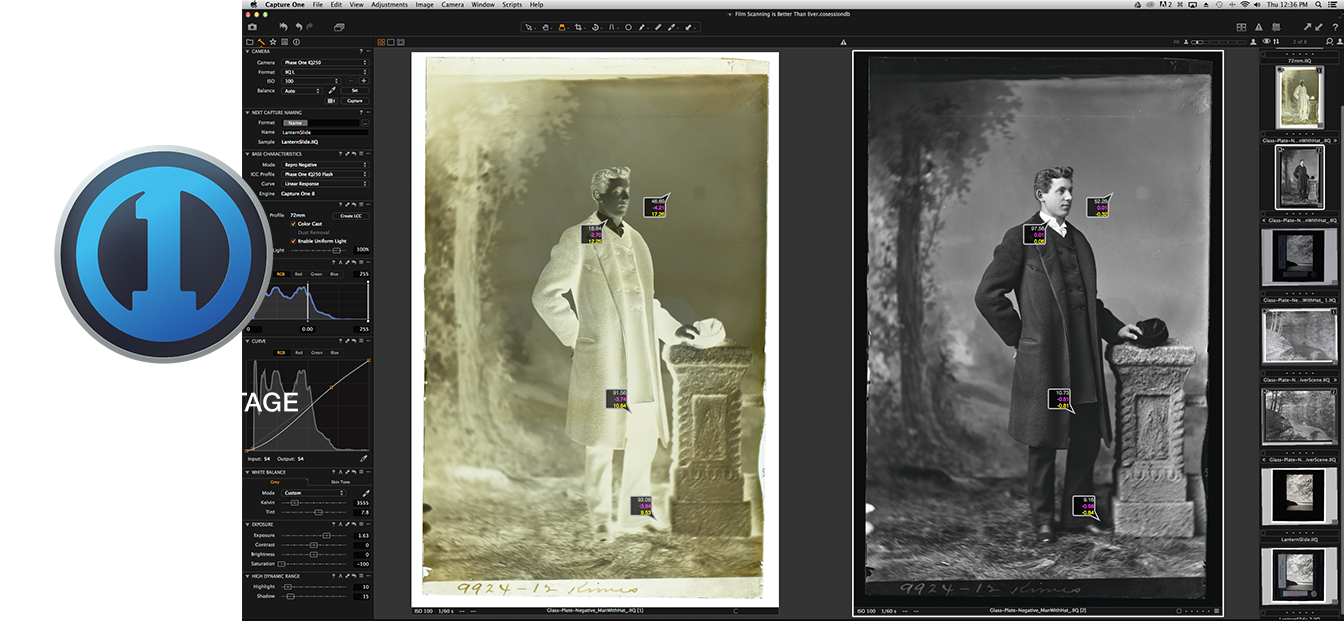Click the Tint value field 7.8
The width and height of the screenshot is (1344, 621).
click(361, 512)
